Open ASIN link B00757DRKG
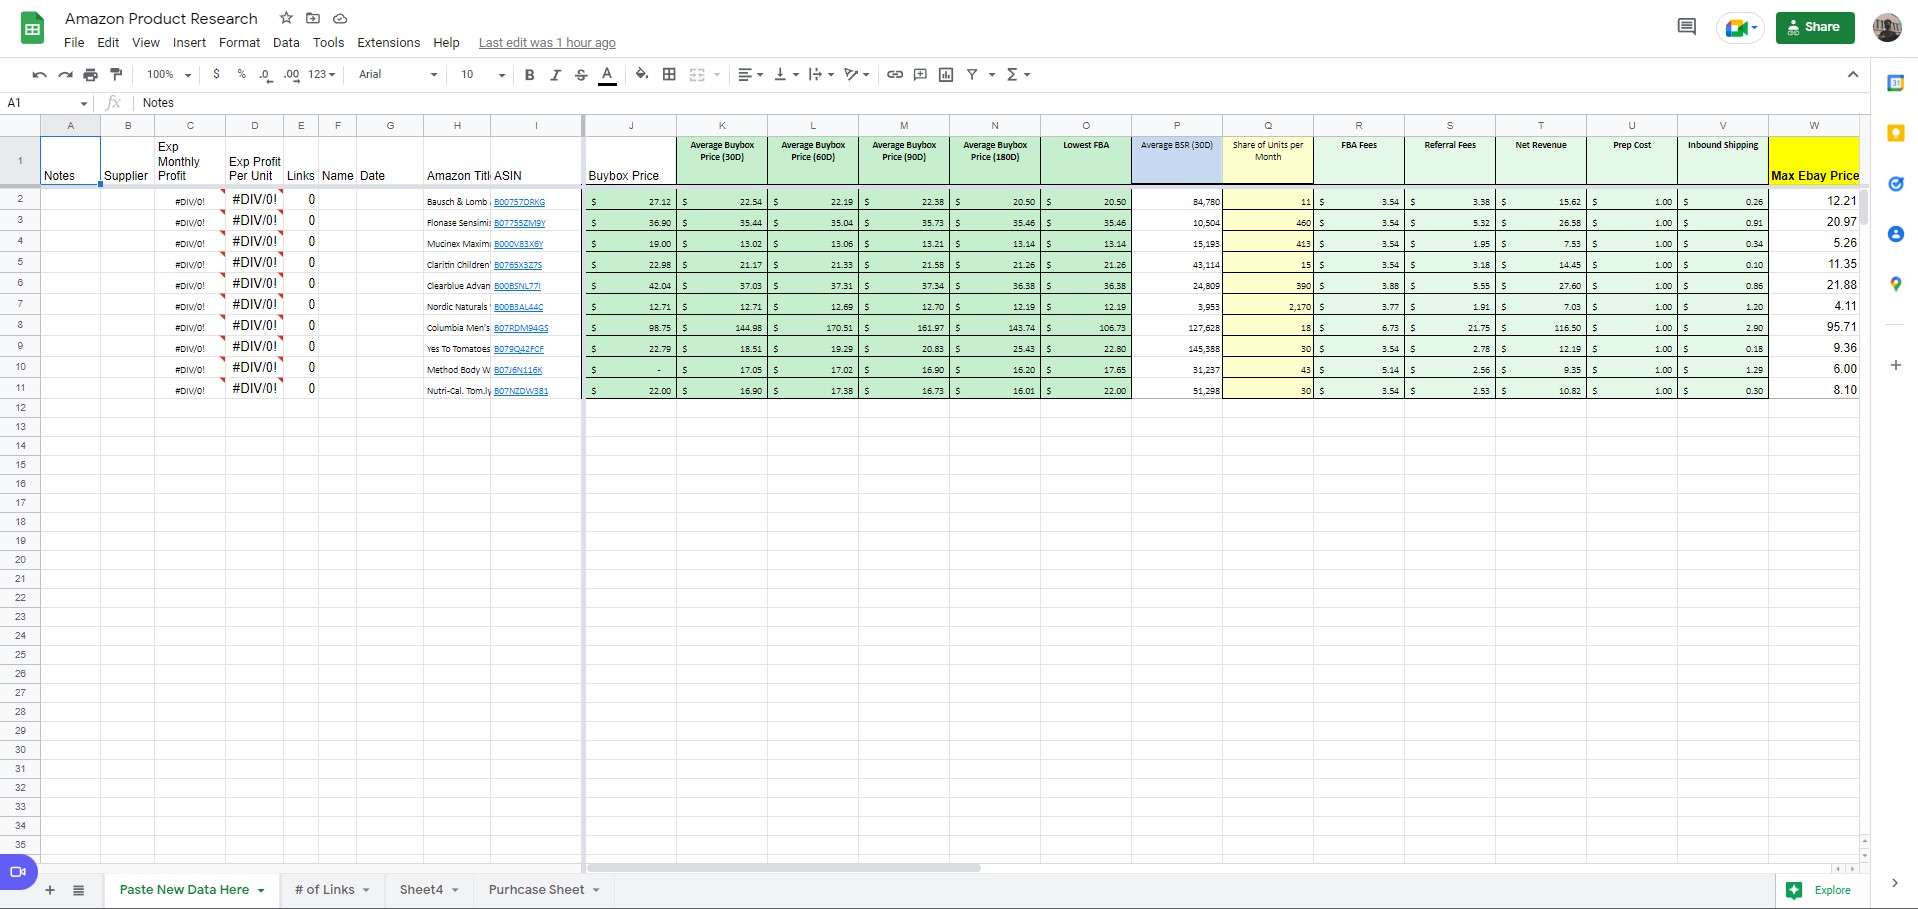This screenshot has width=1918, height=909. click(x=519, y=202)
